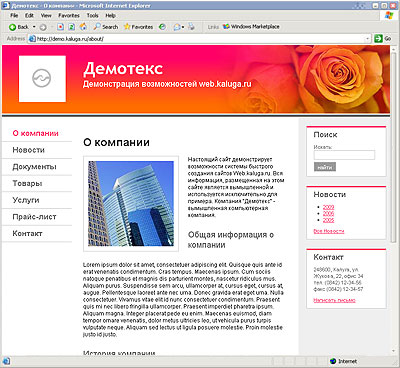
Task: Click the scrollbar down arrow
Action: click(394, 352)
